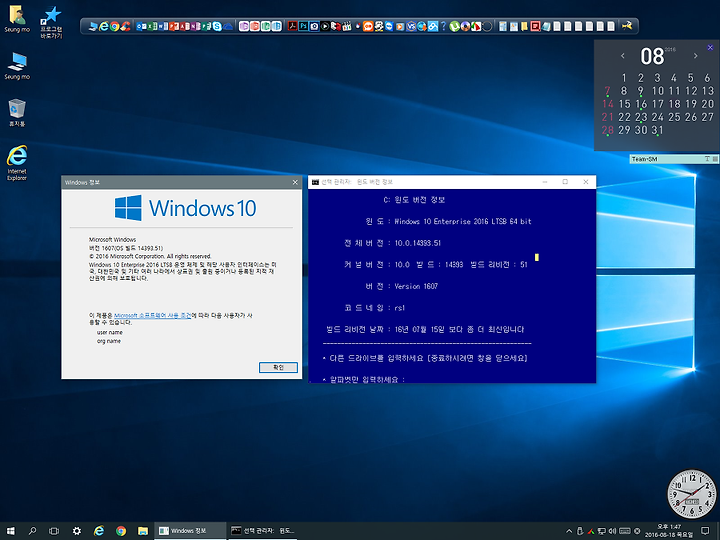
Task: Select the star program shortcut desktop icon
Action: 51,22
